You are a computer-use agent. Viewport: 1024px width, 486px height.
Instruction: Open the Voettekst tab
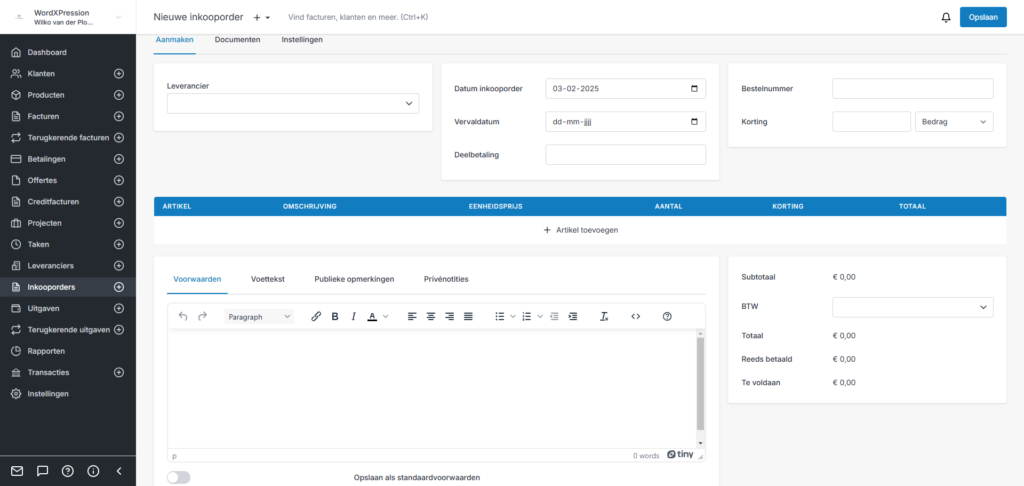pyautogui.click(x=268, y=279)
